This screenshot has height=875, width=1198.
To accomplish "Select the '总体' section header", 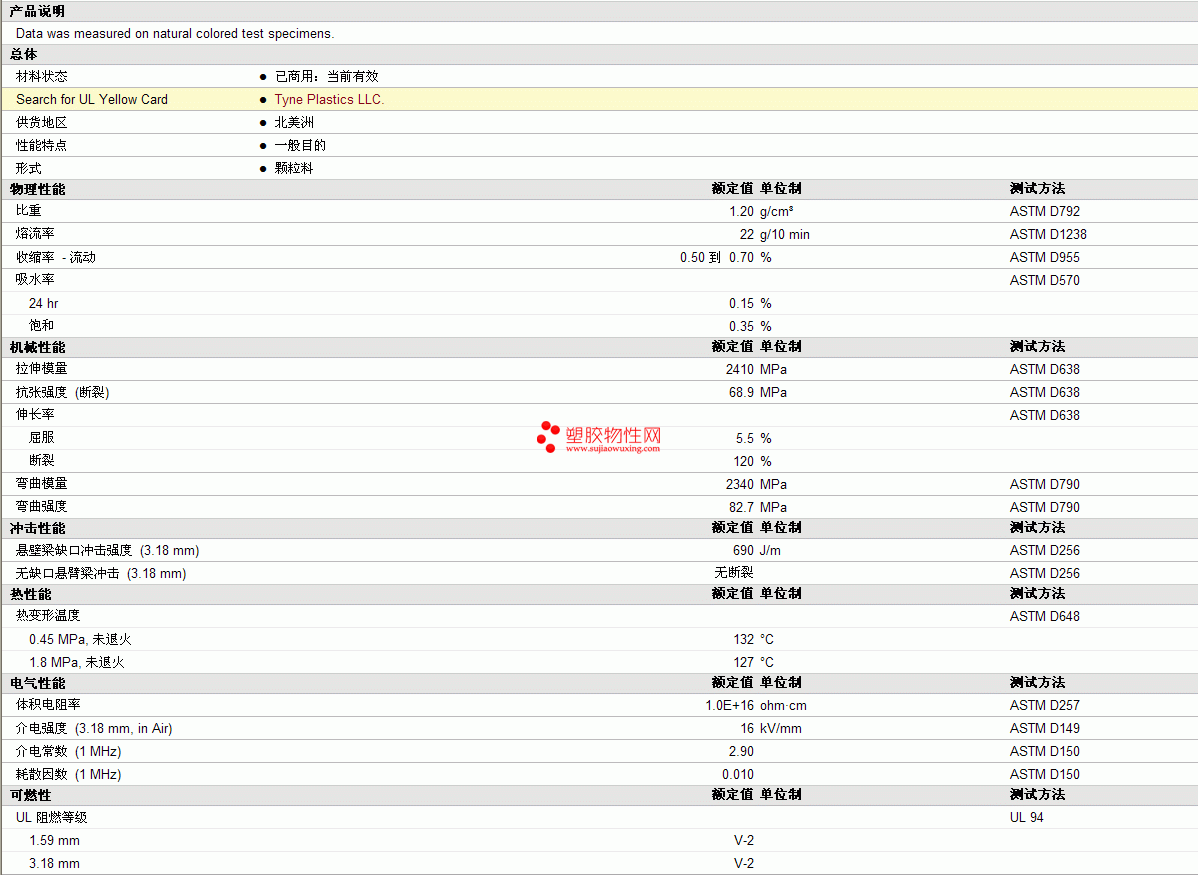I will pyautogui.click(x=23, y=54).
